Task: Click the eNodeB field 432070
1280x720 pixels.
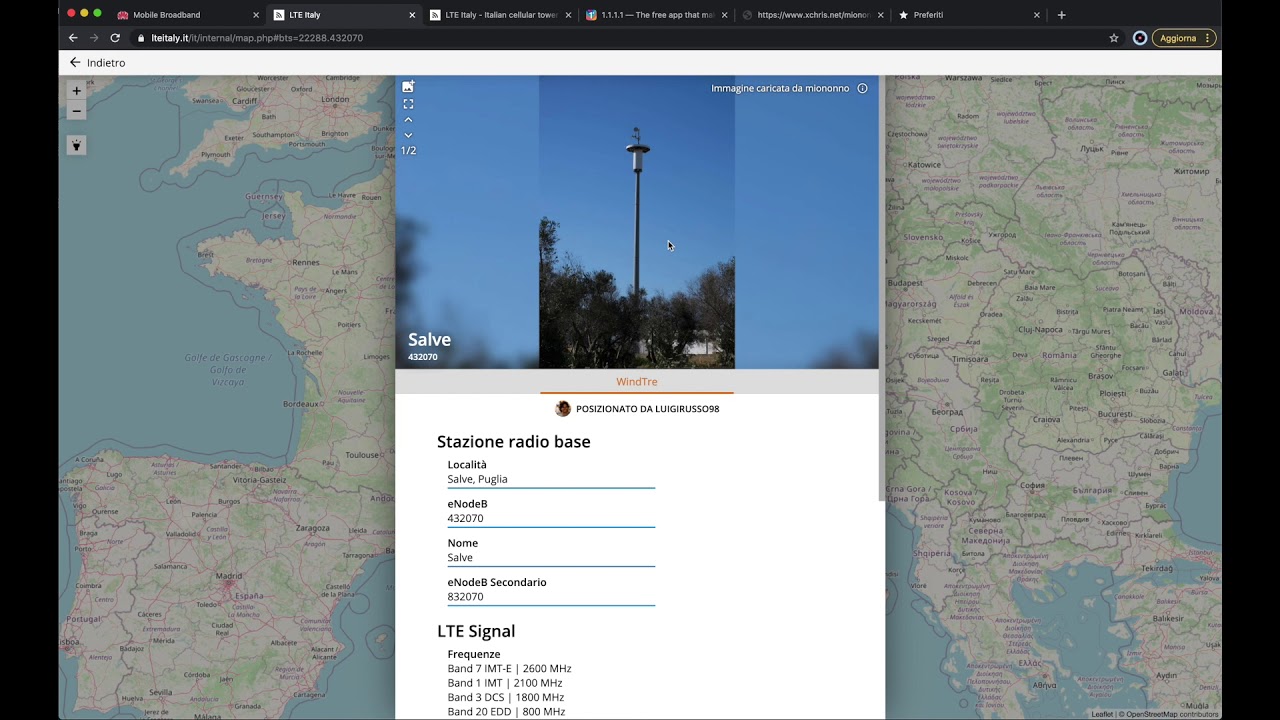Action: (551, 518)
